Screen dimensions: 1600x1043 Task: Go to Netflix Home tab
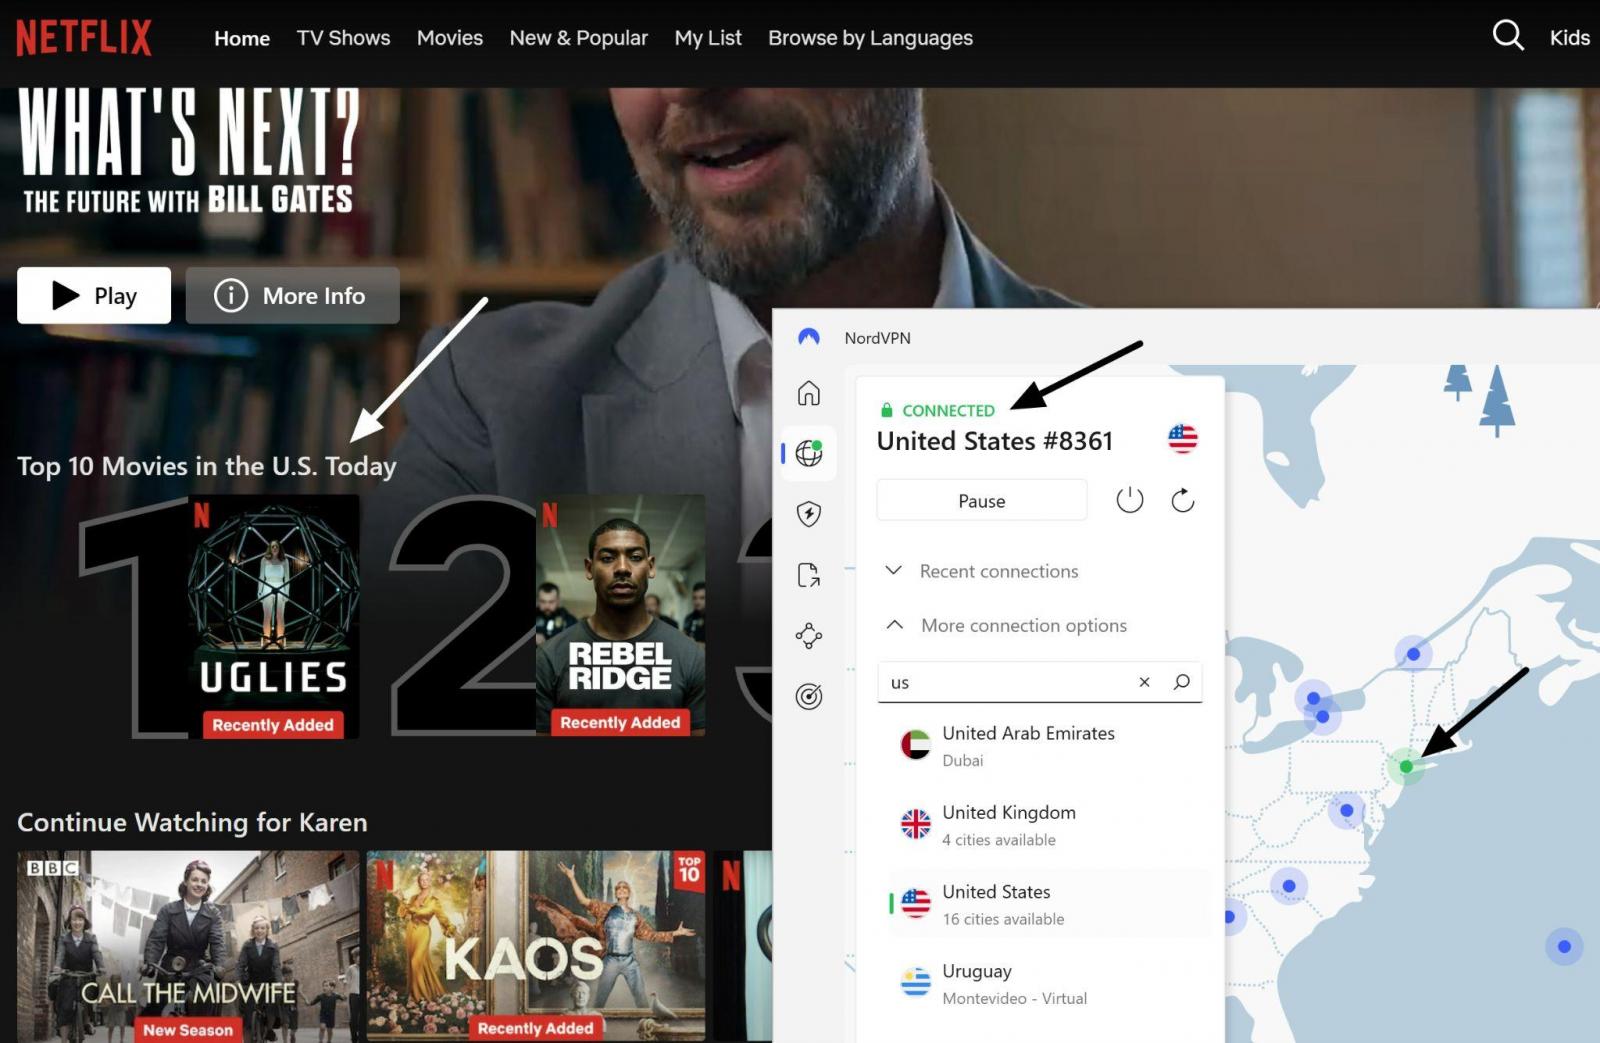click(x=242, y=38)
